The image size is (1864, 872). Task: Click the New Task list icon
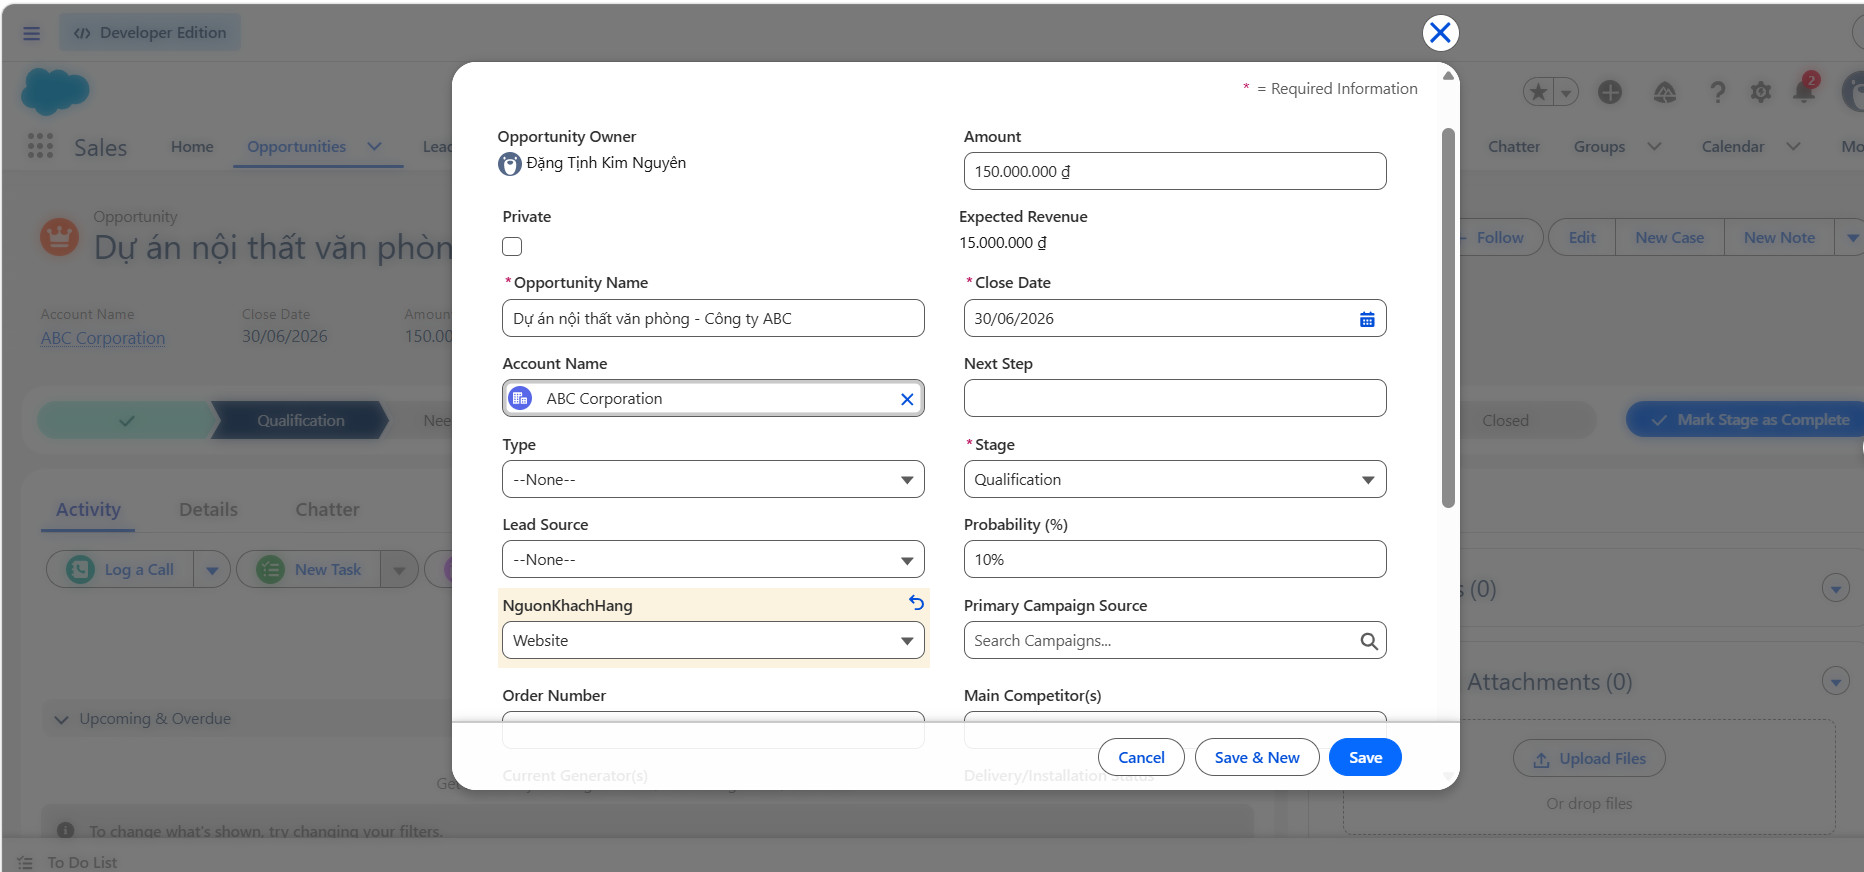(x=270, y=569)
